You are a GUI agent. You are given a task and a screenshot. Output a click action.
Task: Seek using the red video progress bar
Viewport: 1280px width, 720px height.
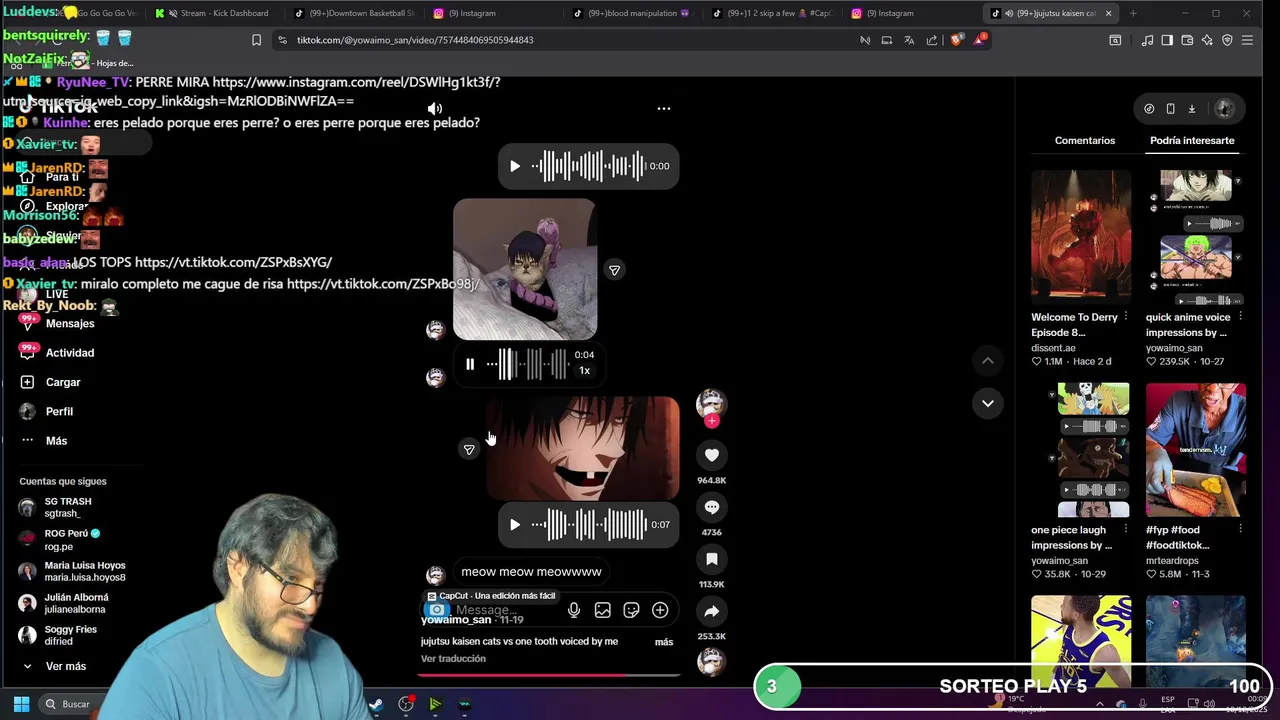[x=549, y=675]
